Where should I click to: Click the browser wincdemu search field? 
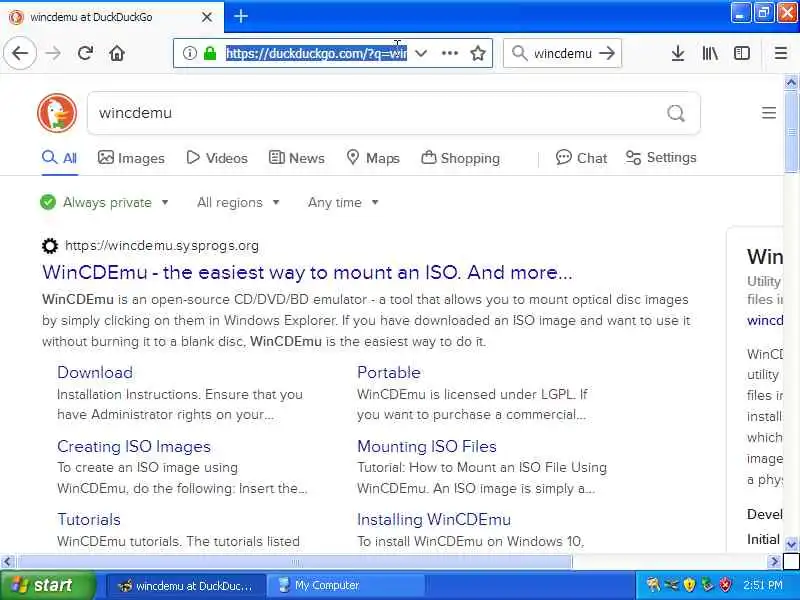click(x=563, y=53)
